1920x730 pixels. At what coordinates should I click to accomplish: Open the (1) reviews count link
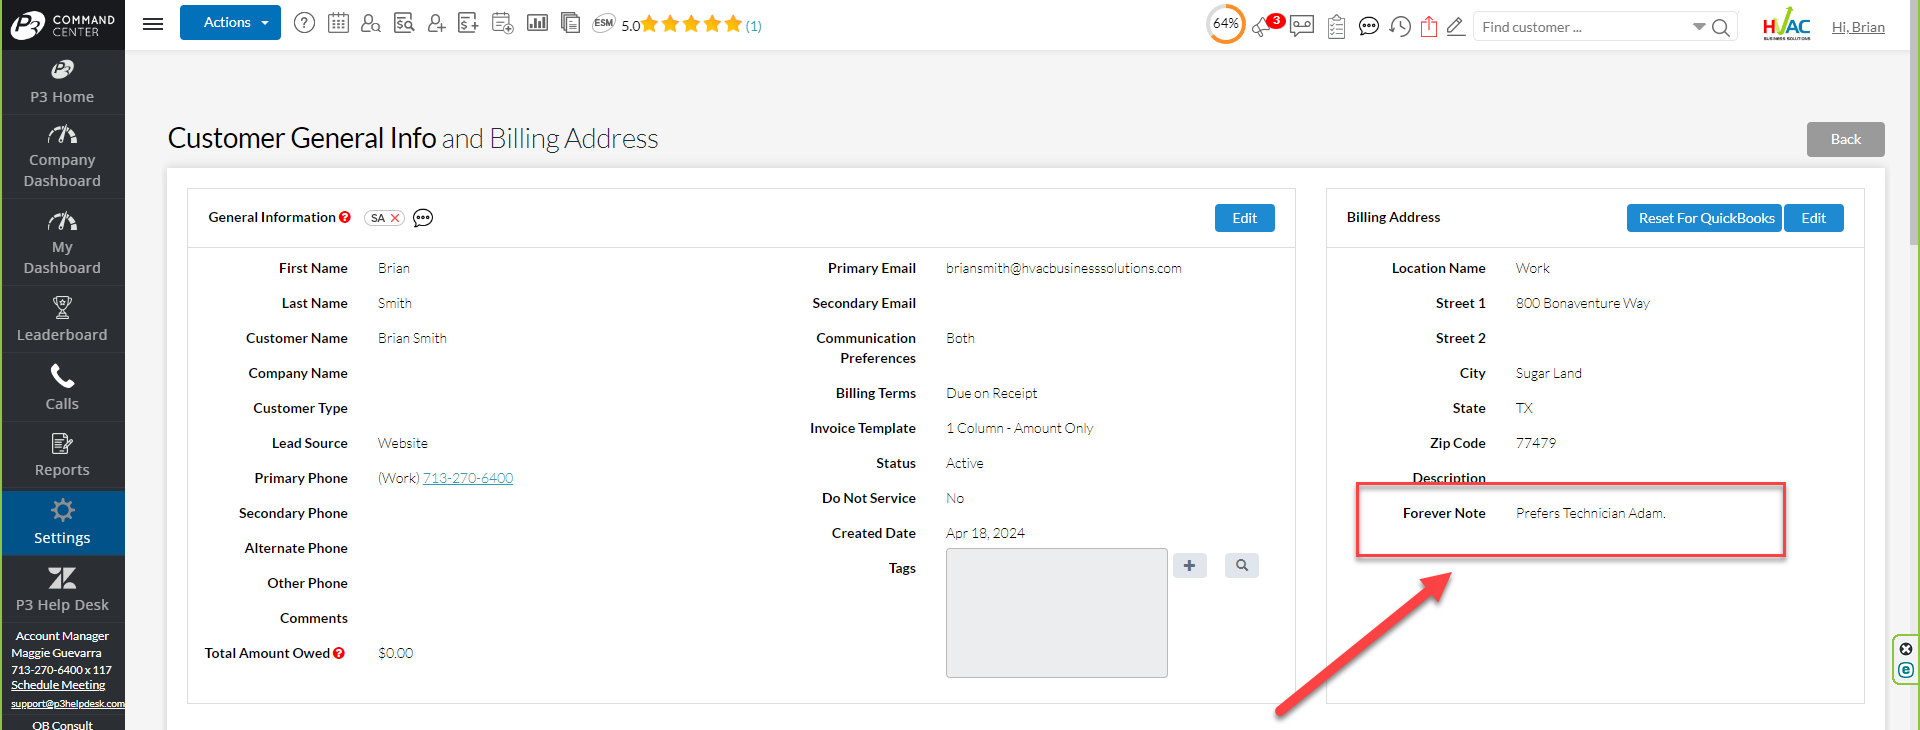pos(754,26)
